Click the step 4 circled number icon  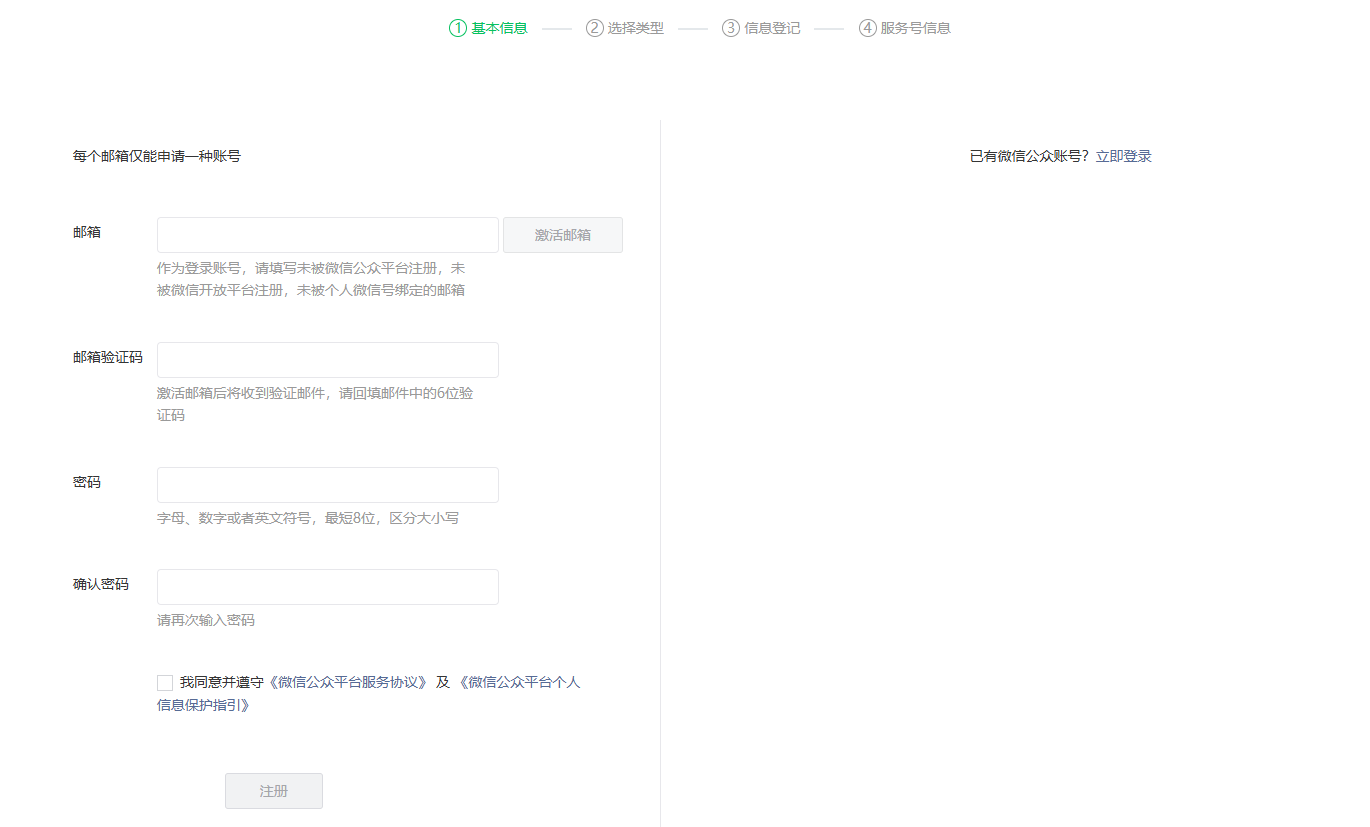(867, 28)
